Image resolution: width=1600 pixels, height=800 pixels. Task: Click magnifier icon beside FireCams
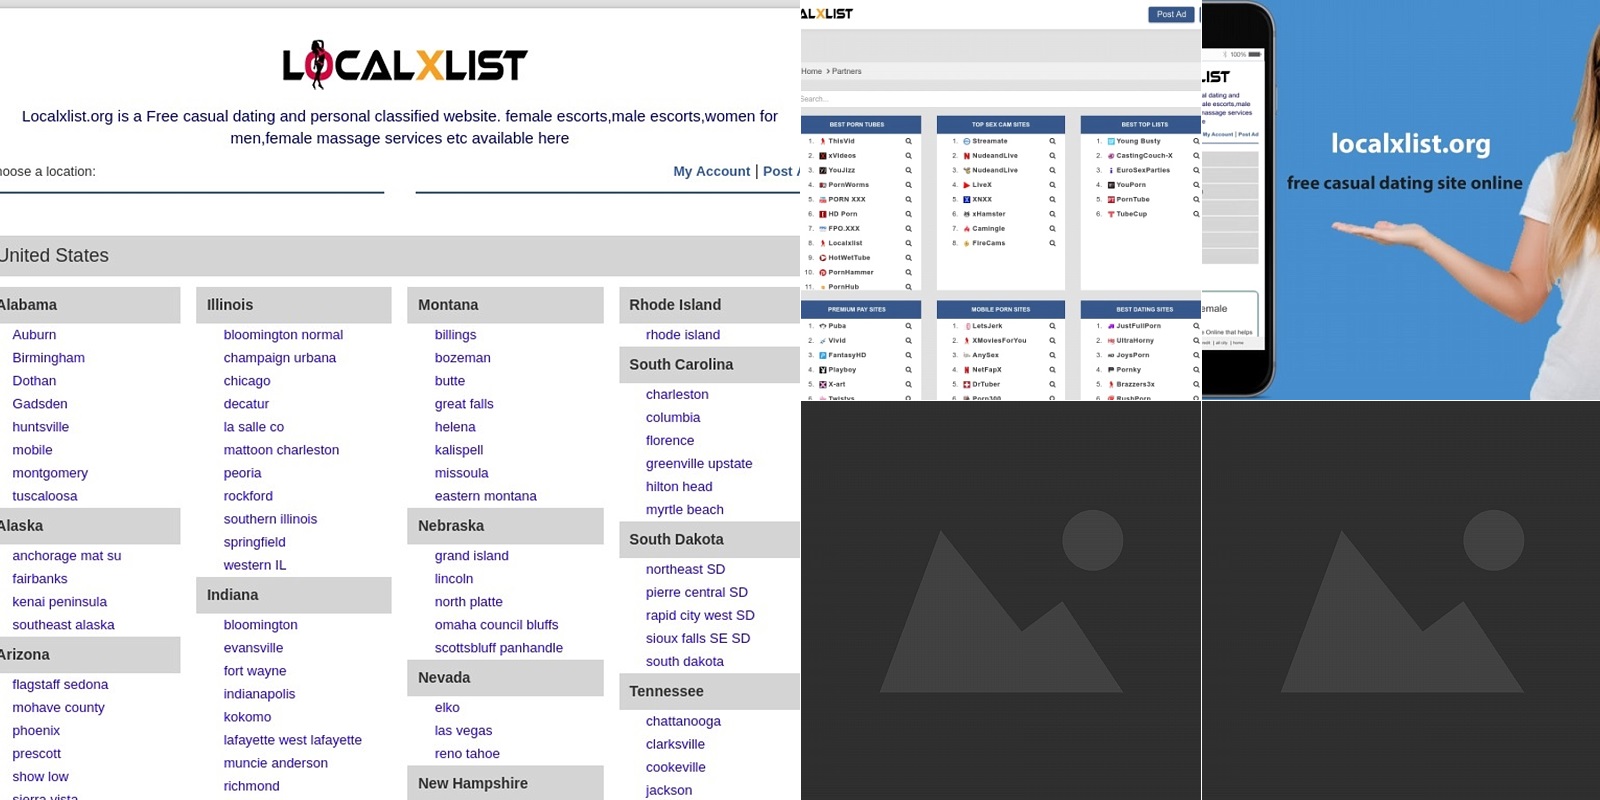tap(1052, 243)
